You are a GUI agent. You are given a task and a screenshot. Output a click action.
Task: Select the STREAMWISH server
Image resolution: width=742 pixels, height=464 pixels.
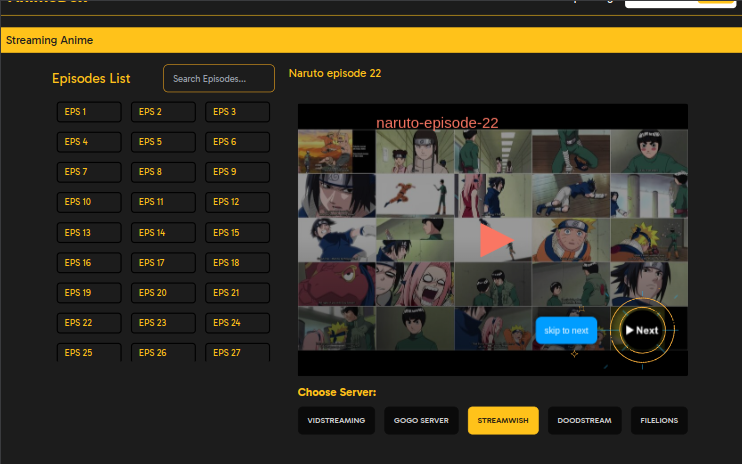coord(503,420)
